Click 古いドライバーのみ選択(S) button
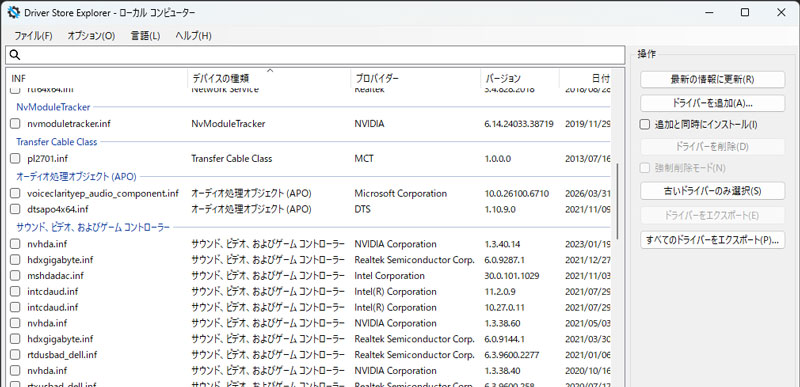This screenshot has height=387, width=800. click(712, 191)
